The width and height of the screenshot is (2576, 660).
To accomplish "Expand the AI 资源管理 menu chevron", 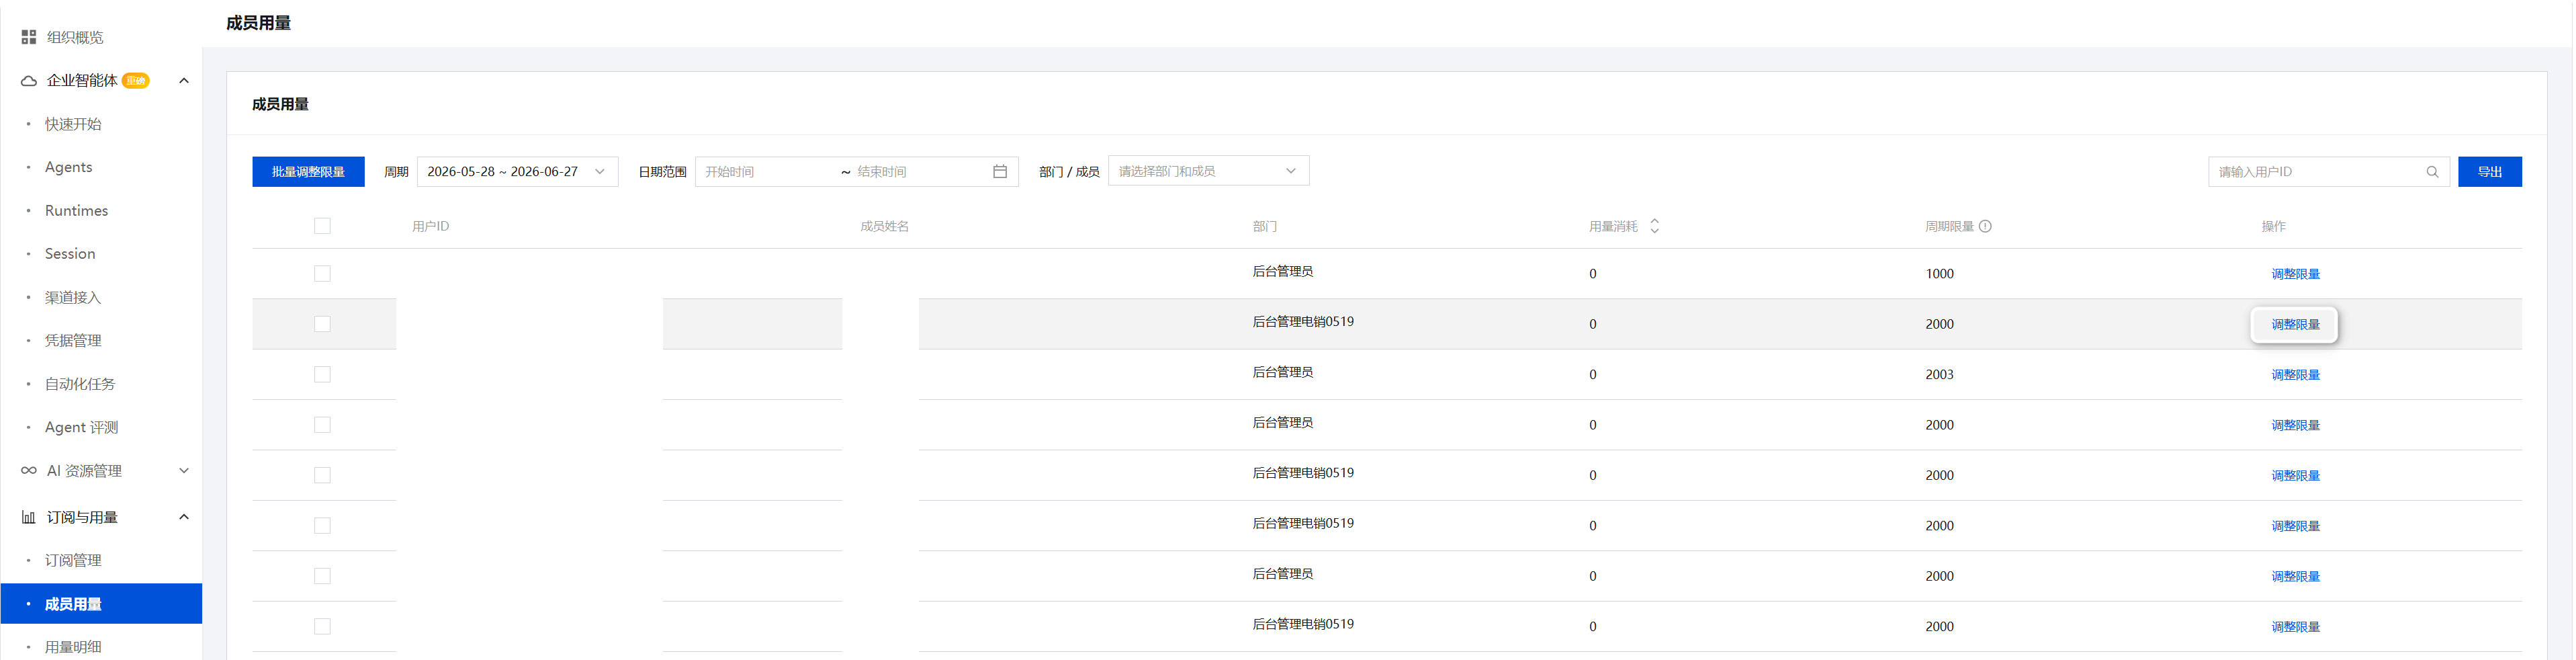I will point(184,470).
